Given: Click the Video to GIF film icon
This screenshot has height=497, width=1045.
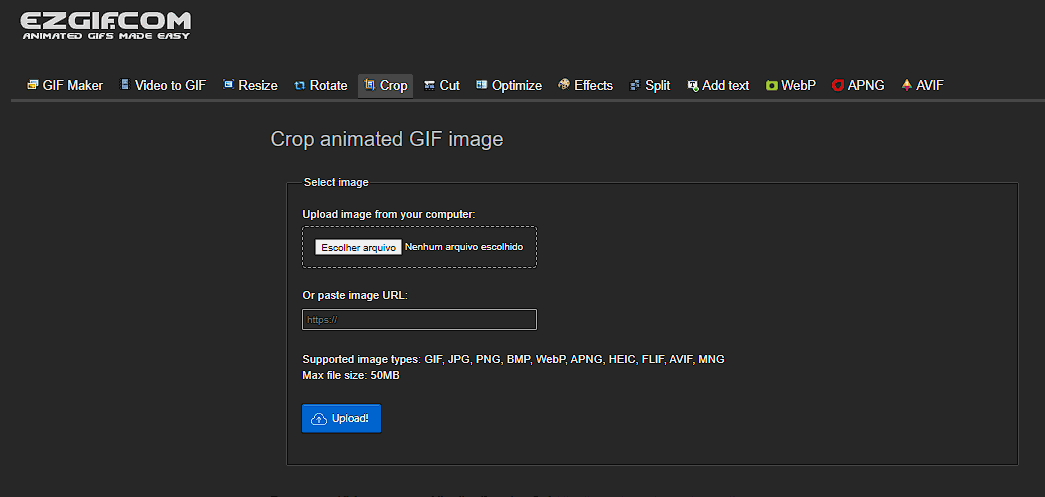Looking at the screenshot, I should pyautogui.click(x=125, y=86).
